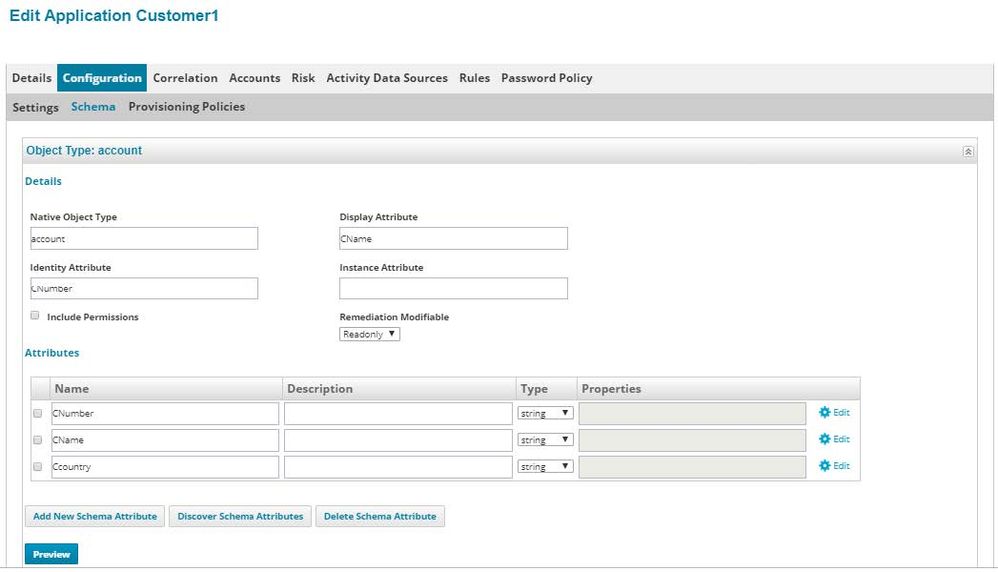Click the Display Attribute field
The height and width of the screenshot is (572, 998).
[453, 239]
